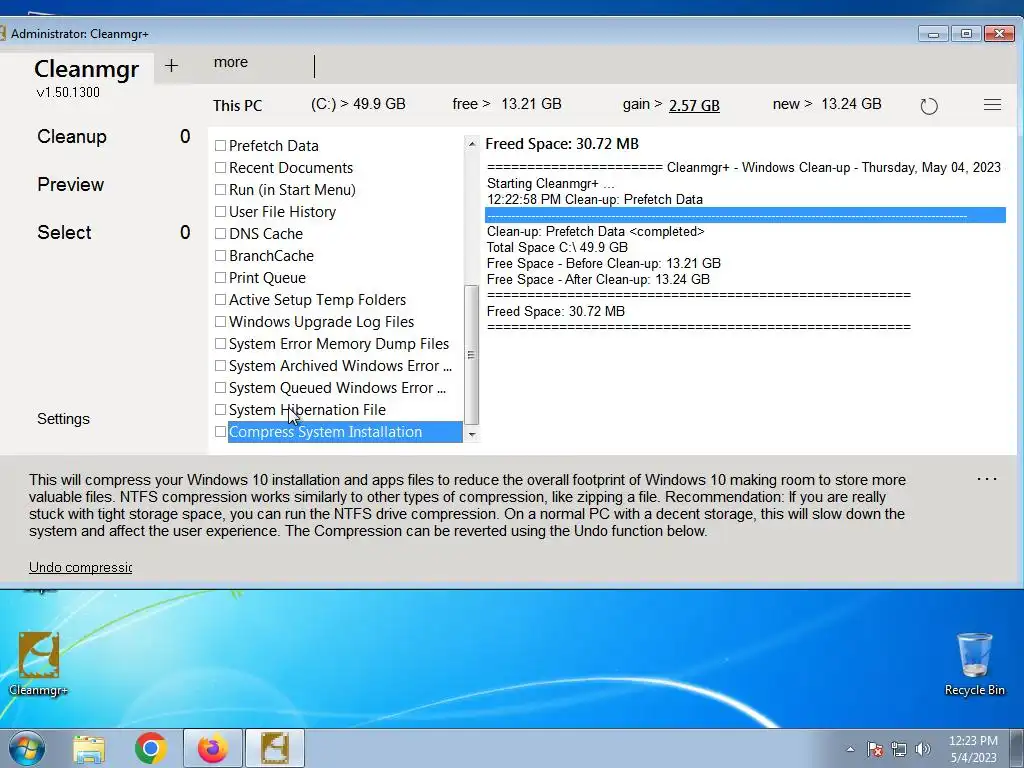Click the list scrollbar thumb
The image size is (1024, 768).
coord(472,355)
